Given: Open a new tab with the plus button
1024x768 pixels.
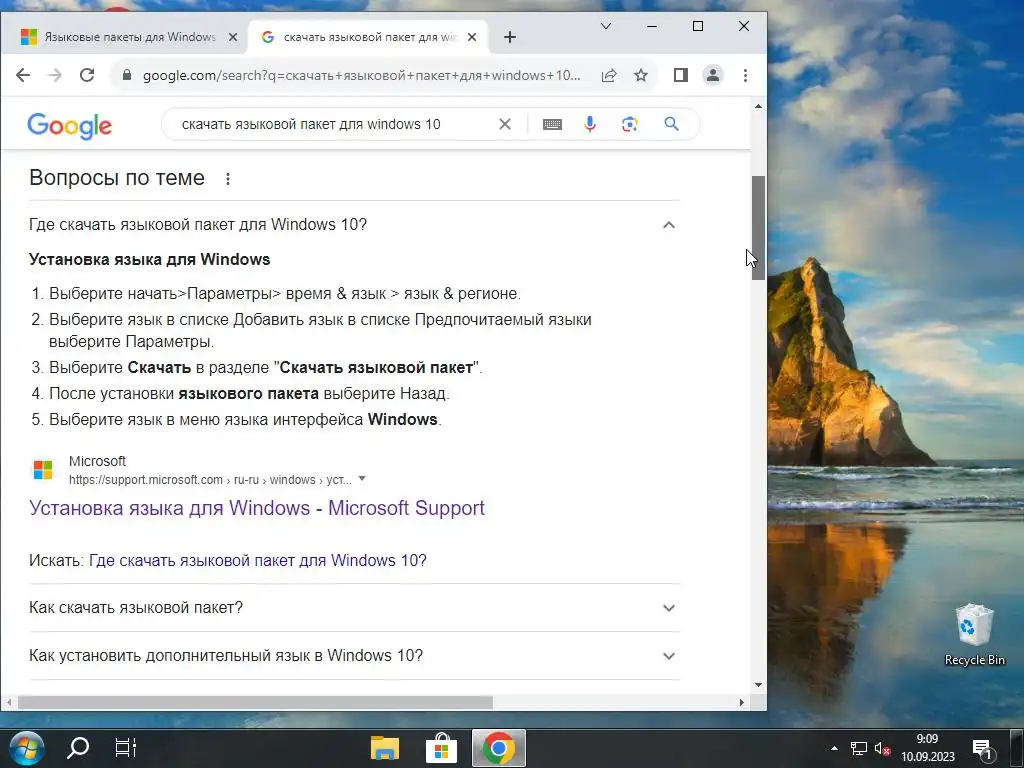Looking at the screenshot, I should click(510, 37).
